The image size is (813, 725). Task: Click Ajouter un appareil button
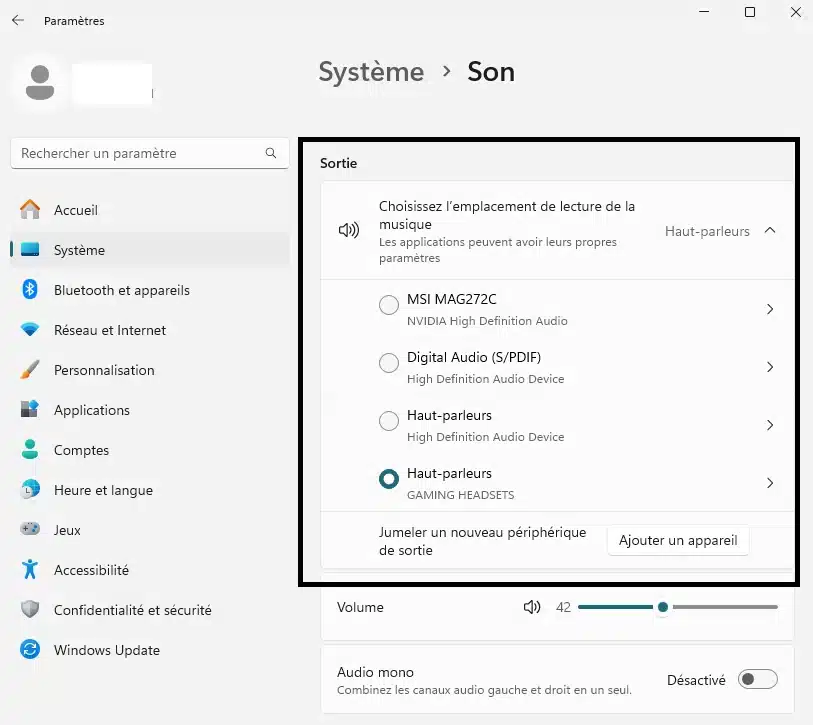678,540
